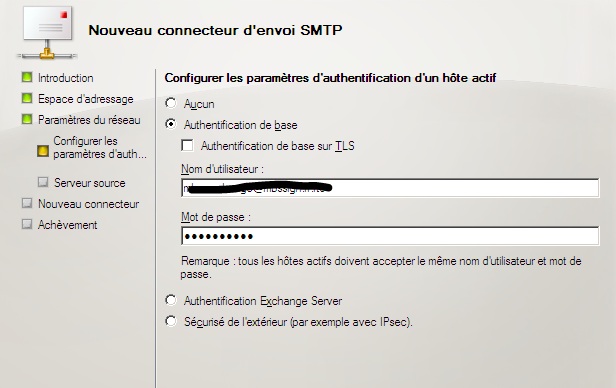Viewport: 616px width, 388px height.
Task: Enable Authentification de base sur TLS checkbox
Action: click(x=187, y=145)
